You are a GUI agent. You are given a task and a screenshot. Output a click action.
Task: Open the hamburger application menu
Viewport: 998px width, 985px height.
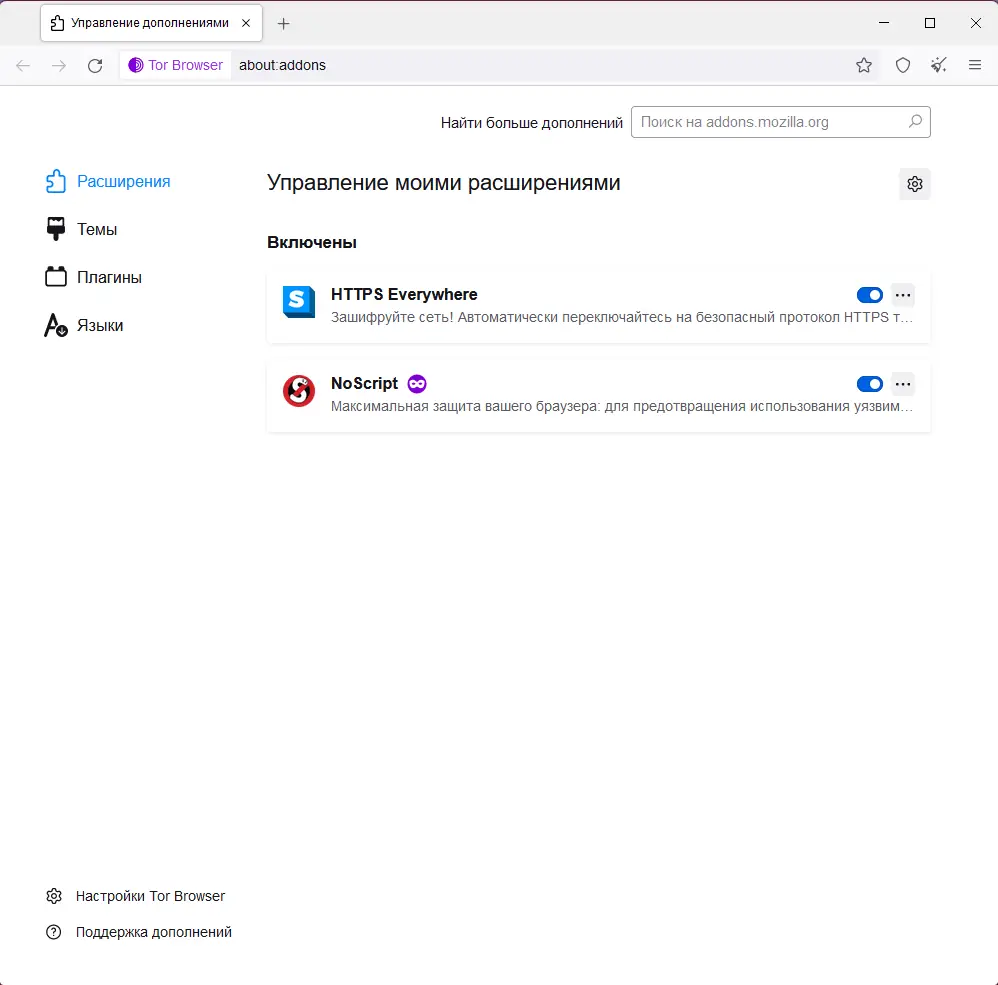pyautogui.click(x=974, y=65)
